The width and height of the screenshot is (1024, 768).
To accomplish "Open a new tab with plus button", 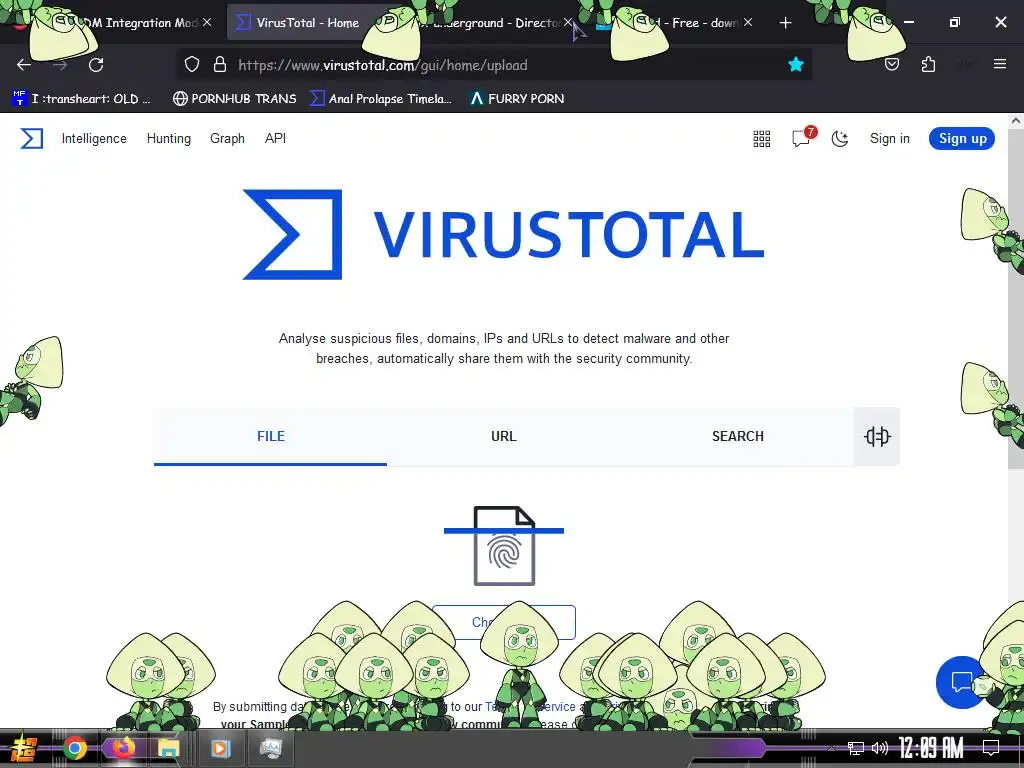I will click(785, 23).
